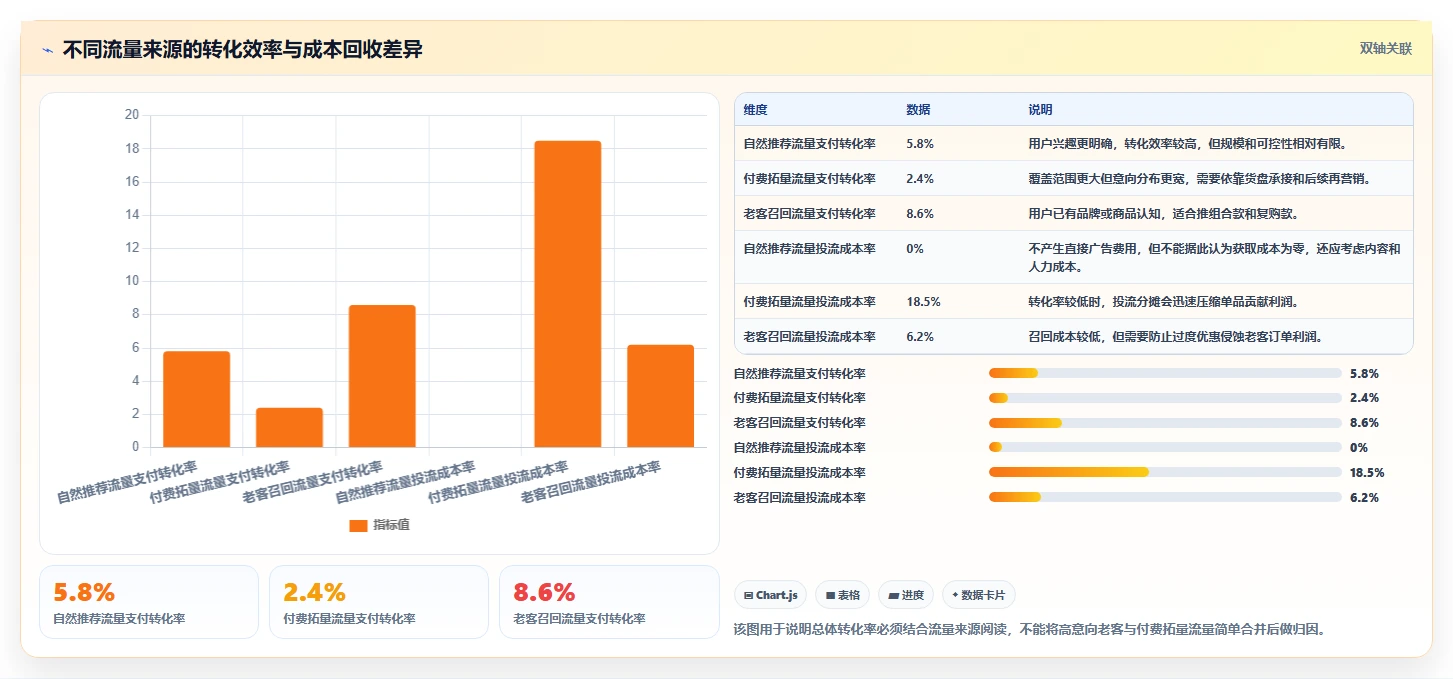Click the 18.5% progress bar for 付费拓量流量投流成本率
Viewport: 1453px width, 679px height.
point(1165,472)
